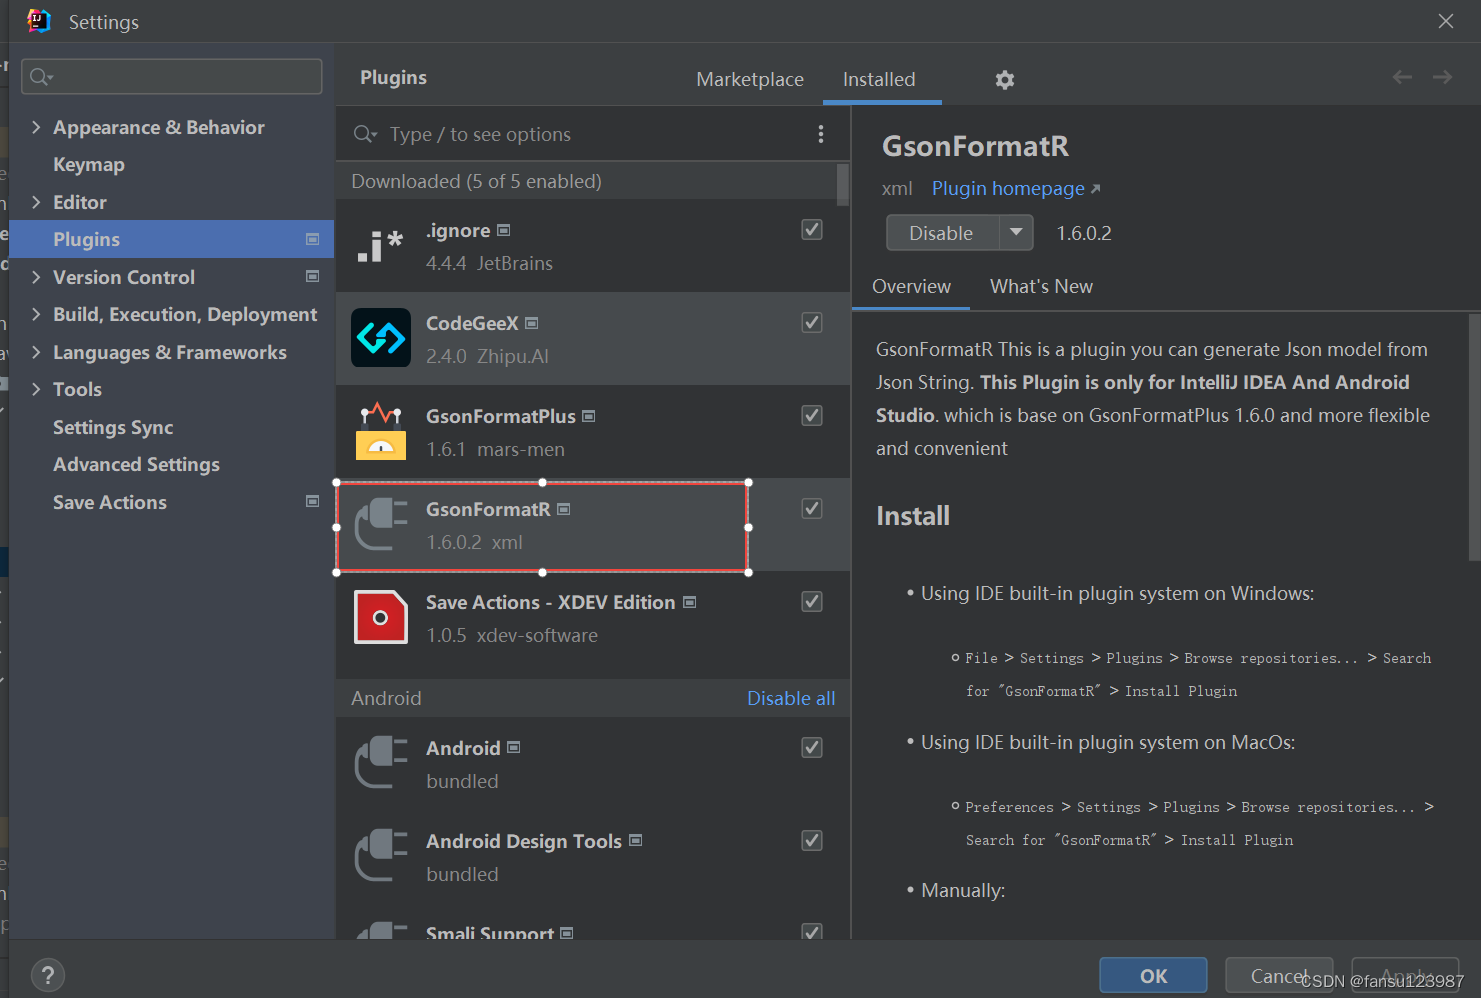Image resolution: width=1481 pixels, height=998 pixels.
Task: Uncheck the .ignore plugin checkbox
Action: 812,230
